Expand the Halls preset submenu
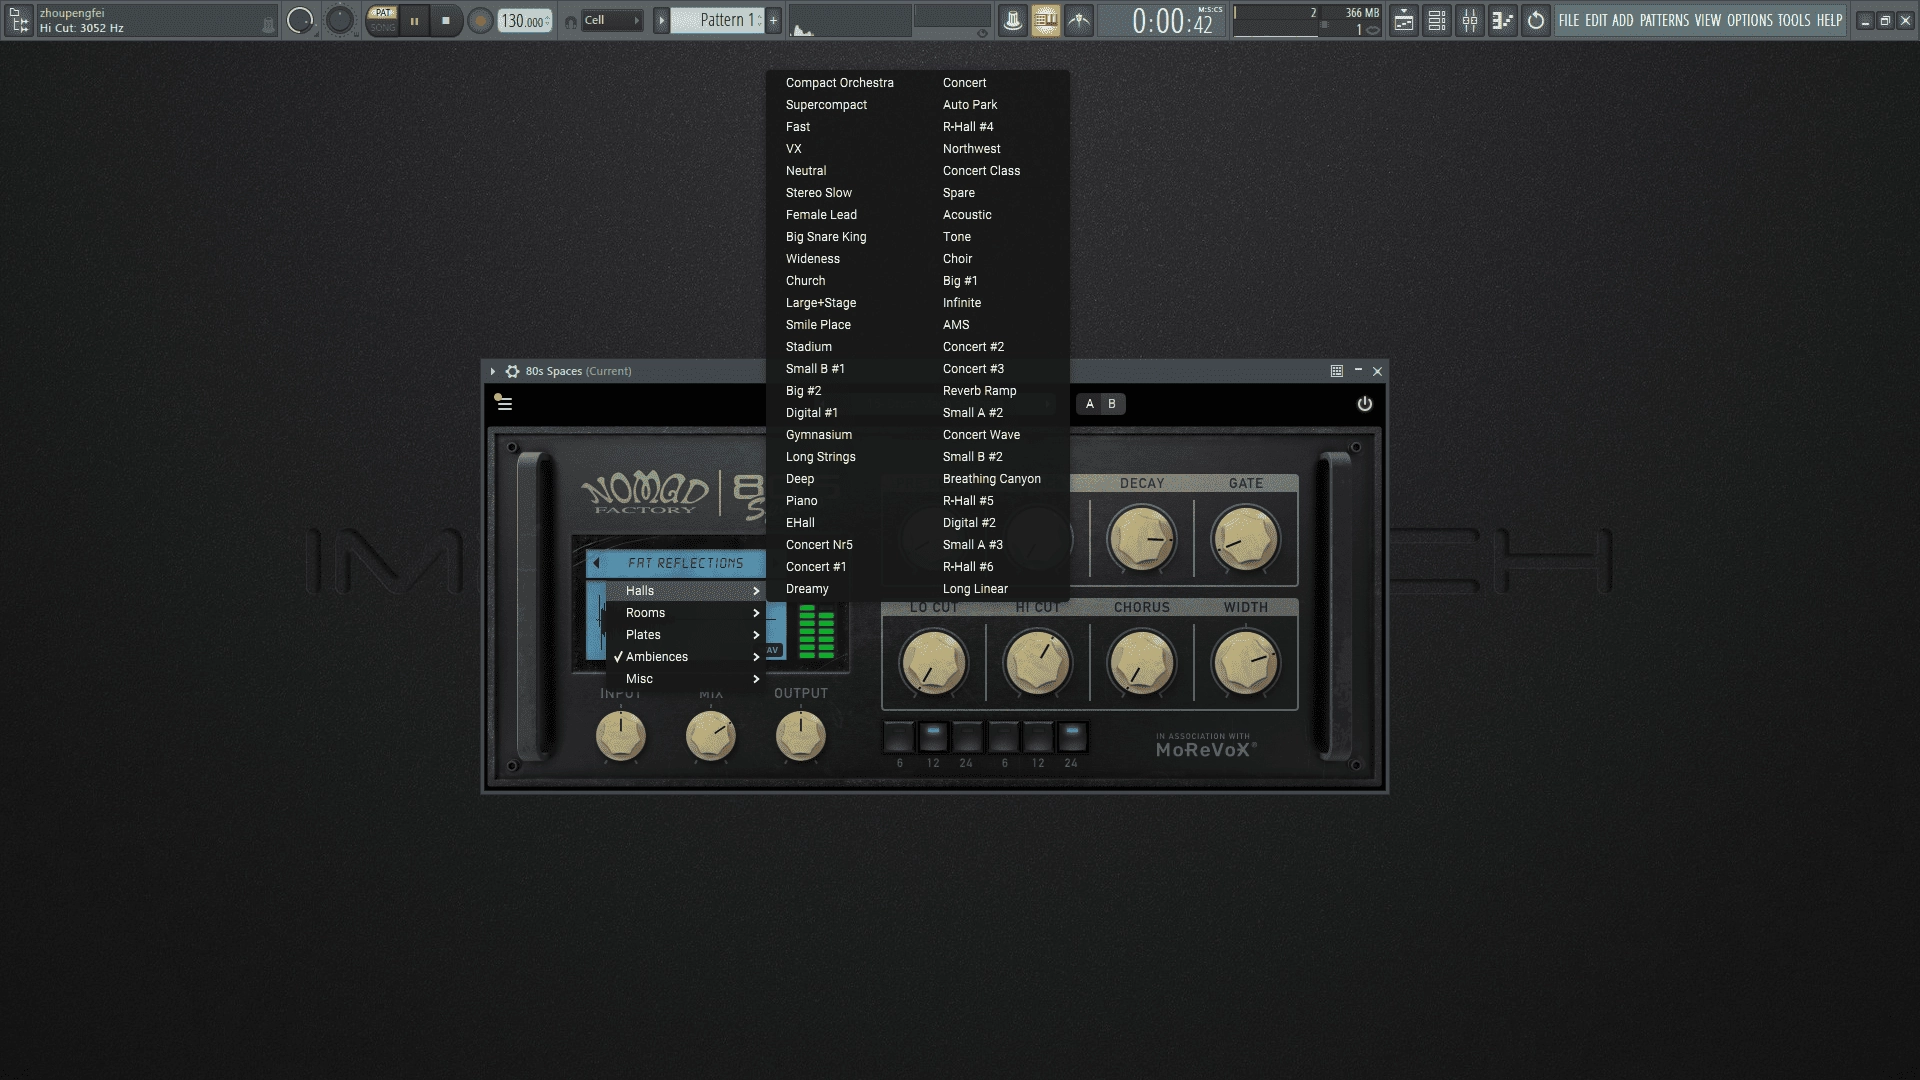Viewport: 1920px width, 1080px height. [686, 591]
